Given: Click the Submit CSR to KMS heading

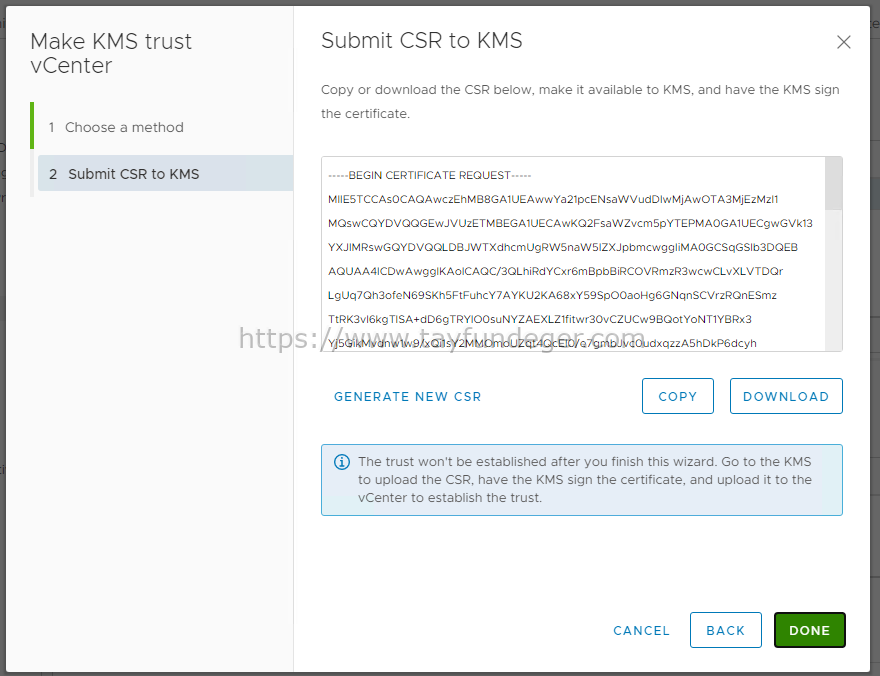Looking at the screenshot, I should 421,40.
